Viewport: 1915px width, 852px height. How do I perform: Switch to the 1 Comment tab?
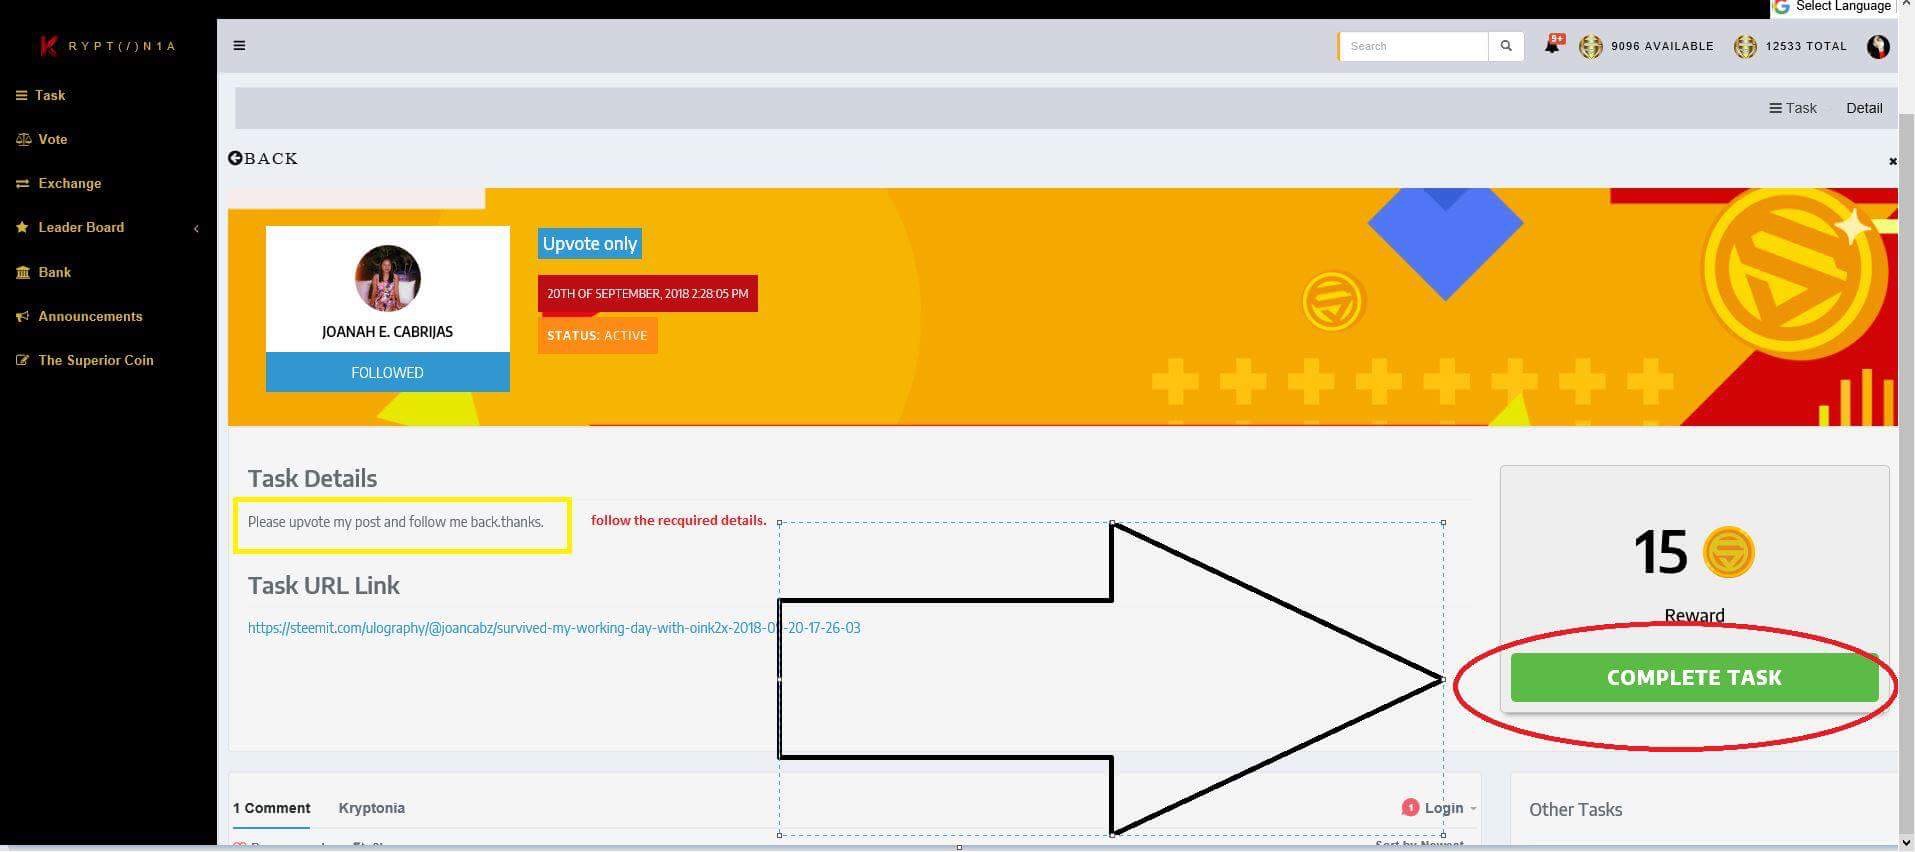[x=272, y=808]
